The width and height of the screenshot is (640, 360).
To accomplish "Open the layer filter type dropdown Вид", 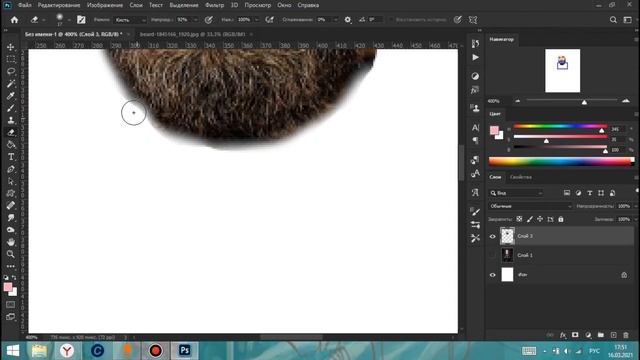I will click(x=516, y=193).
